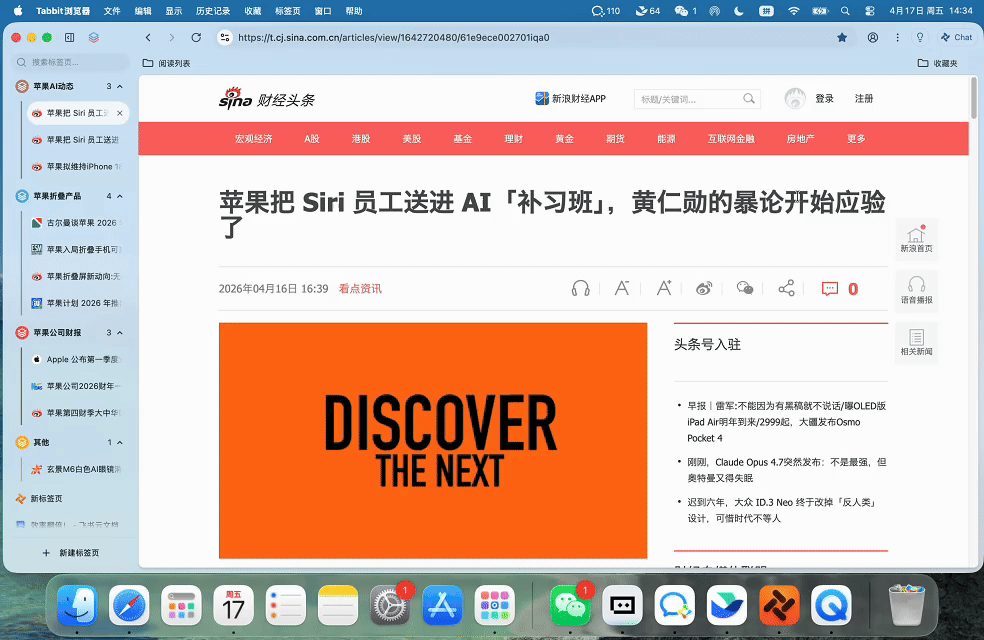Open the tab groups layers icon

coord(94,38)
